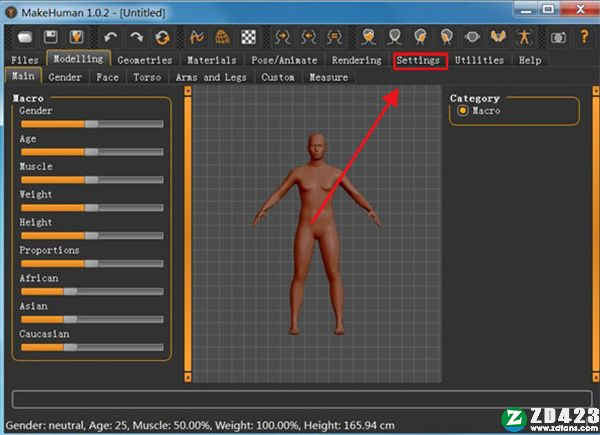Reset camera with full-body figure icon
This screenshot has width=600, height=435.
pos(524,37)
